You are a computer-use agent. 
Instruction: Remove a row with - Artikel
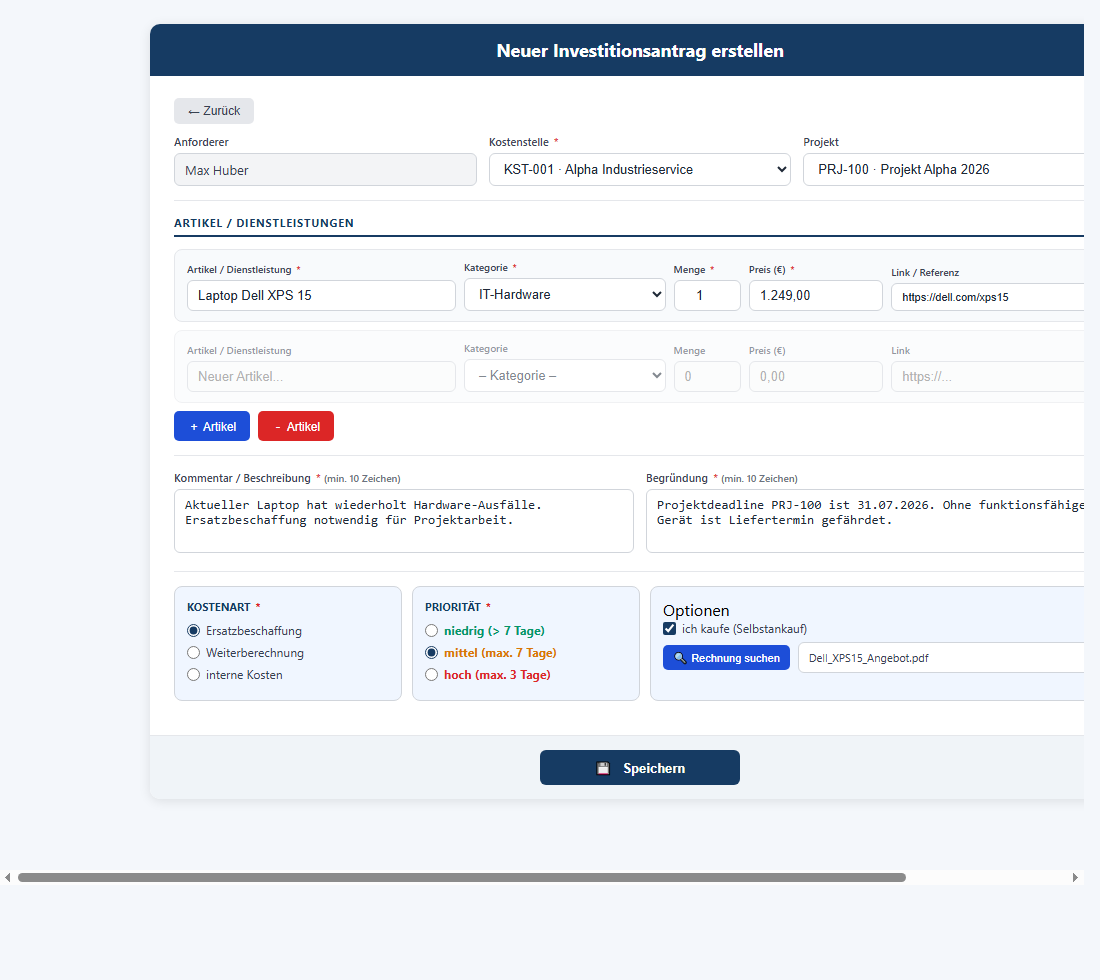tap(296, 427)
